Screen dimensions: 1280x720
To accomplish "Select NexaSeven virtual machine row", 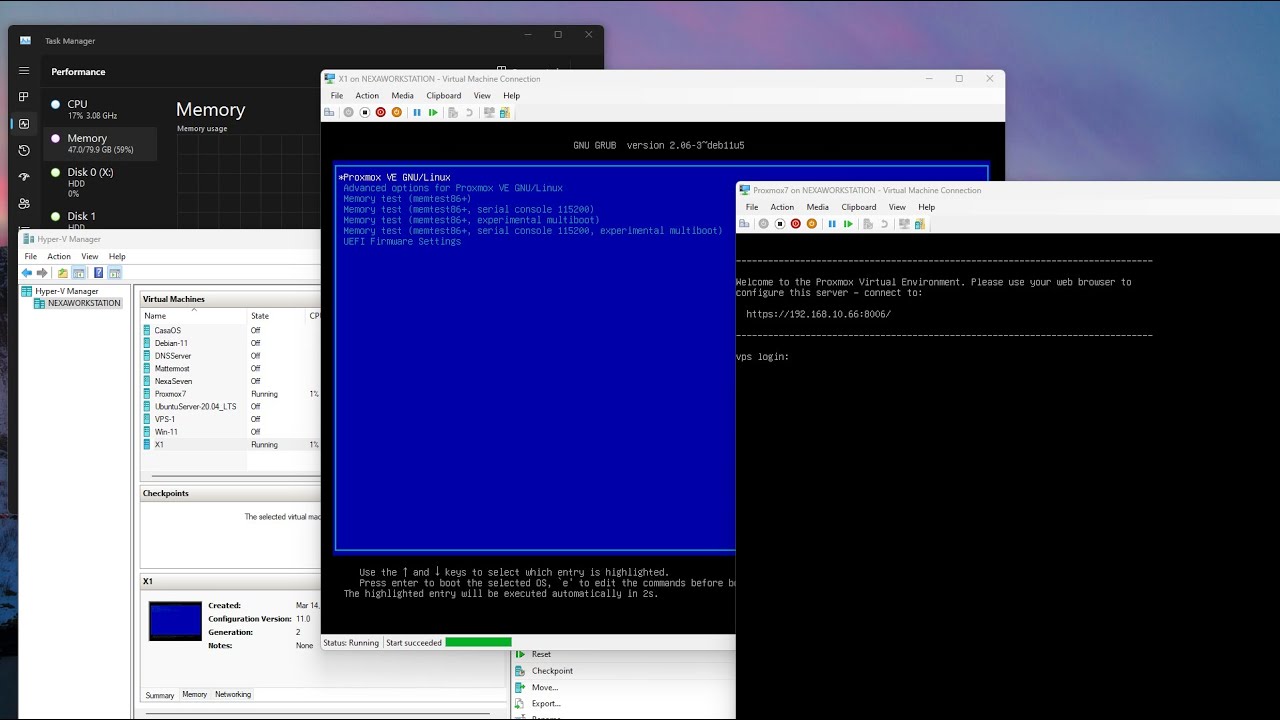I will 230,381.
